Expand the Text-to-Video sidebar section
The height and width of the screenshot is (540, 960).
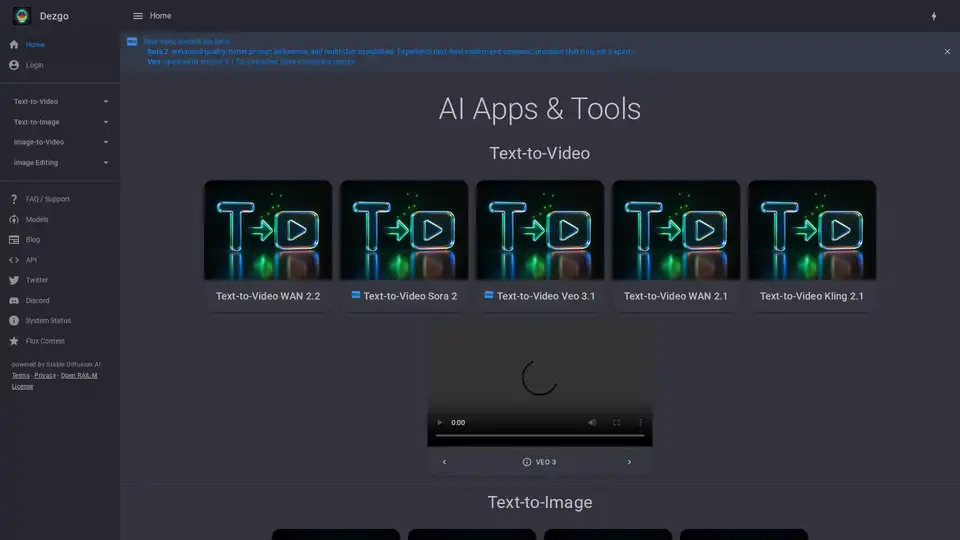(60, 102)
